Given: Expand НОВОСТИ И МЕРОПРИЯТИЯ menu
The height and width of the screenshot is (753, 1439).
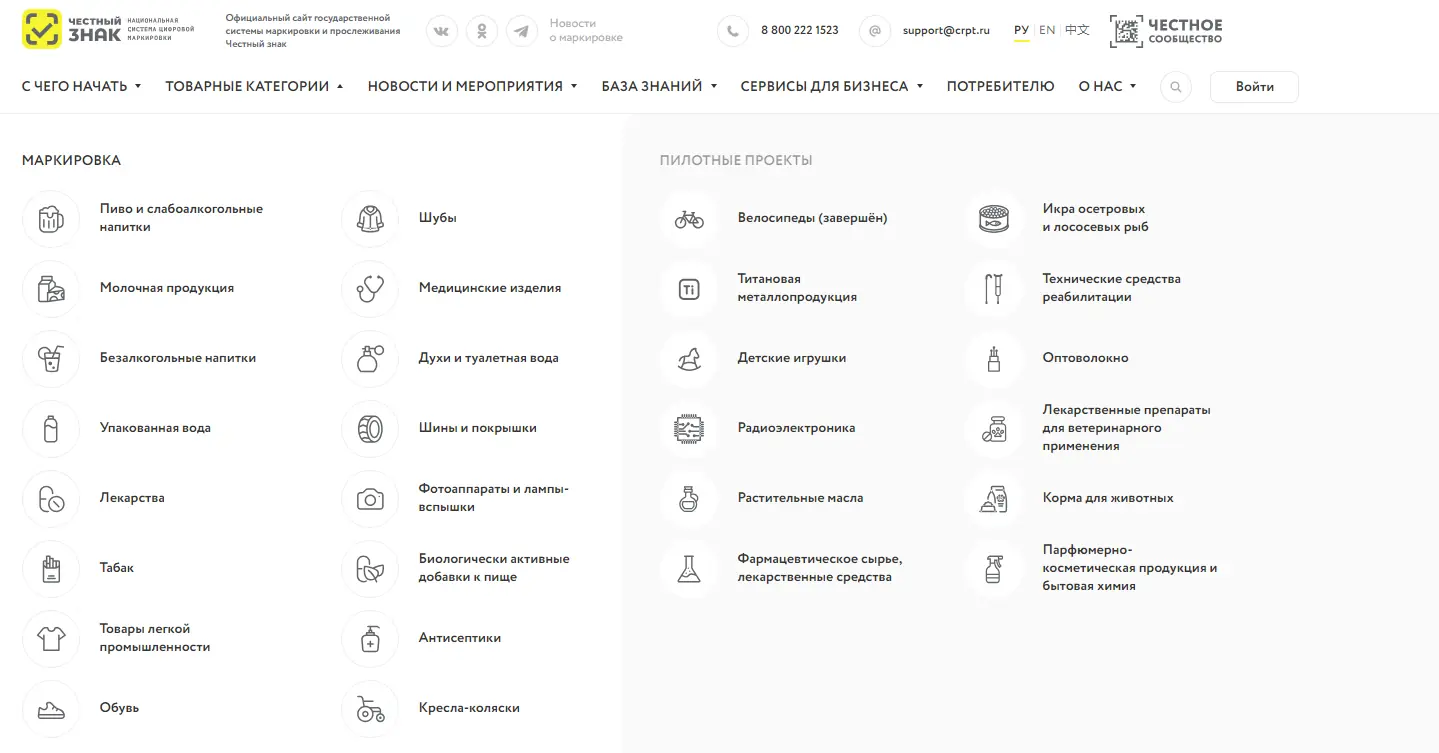Looking at the screenshot, I should pos(472,87).
